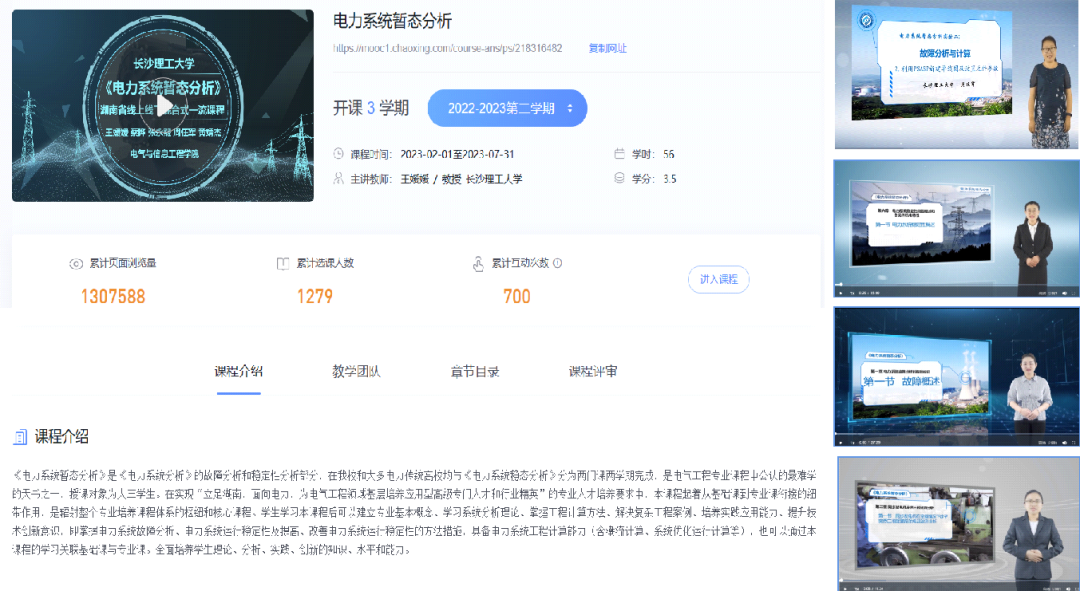1080x591 pixels.
Task: Click the page views eye icon
Action: [76, 263]
